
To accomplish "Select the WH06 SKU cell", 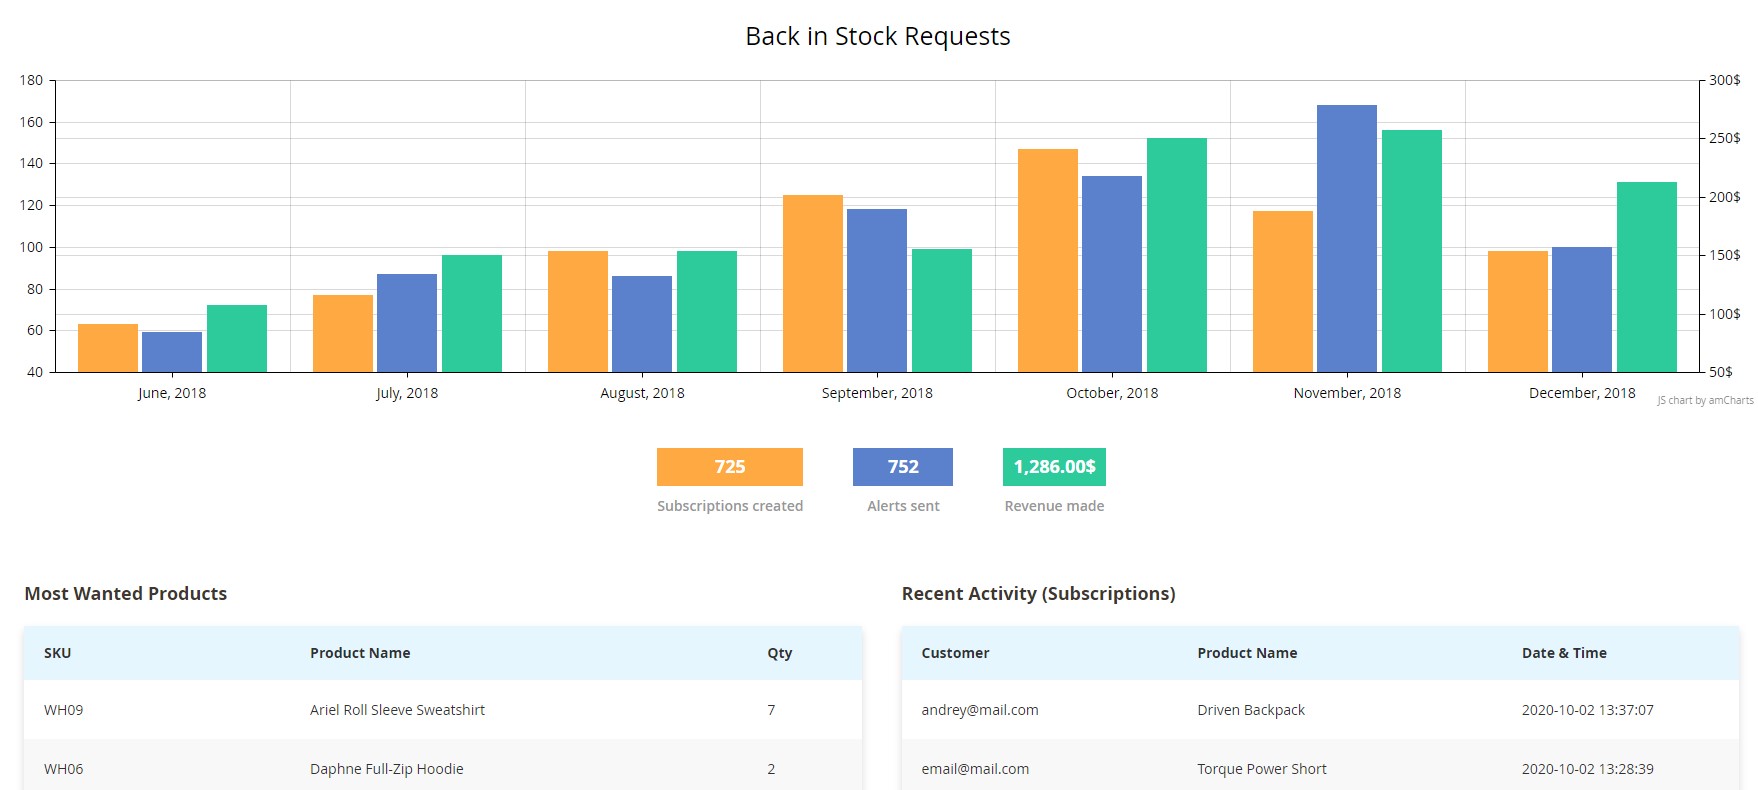I will click(x=63, y=769).
